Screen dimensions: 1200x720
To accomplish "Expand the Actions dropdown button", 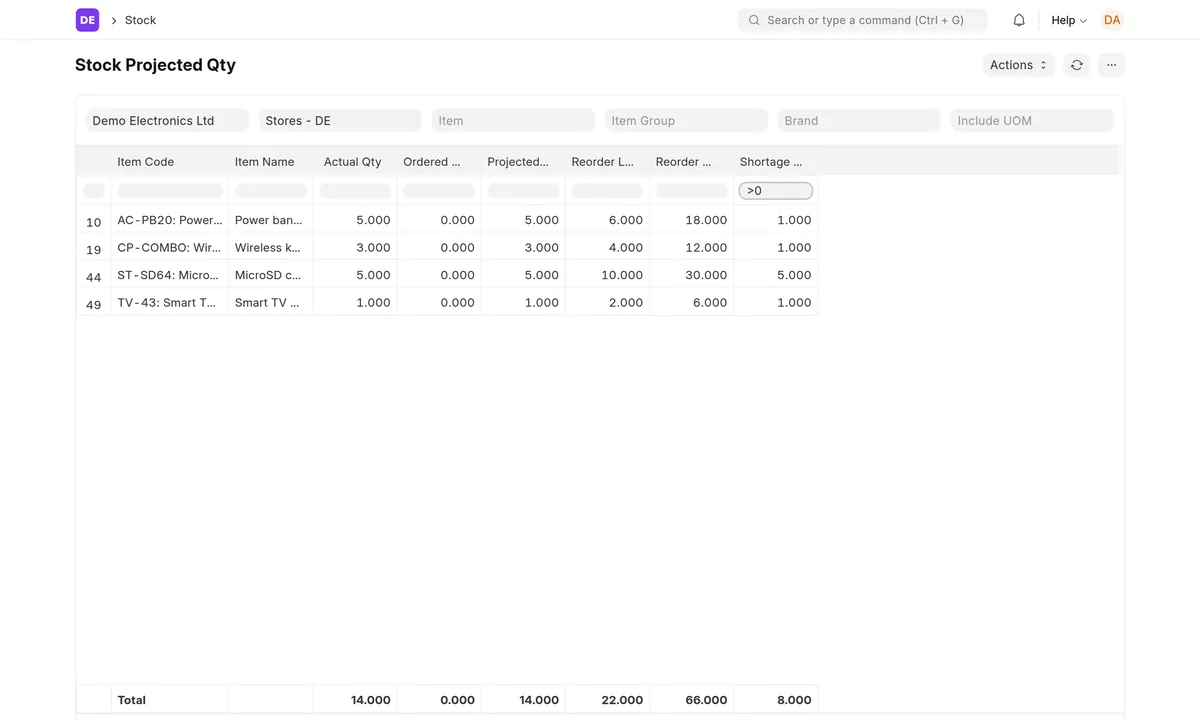I will pos(1018,65).
